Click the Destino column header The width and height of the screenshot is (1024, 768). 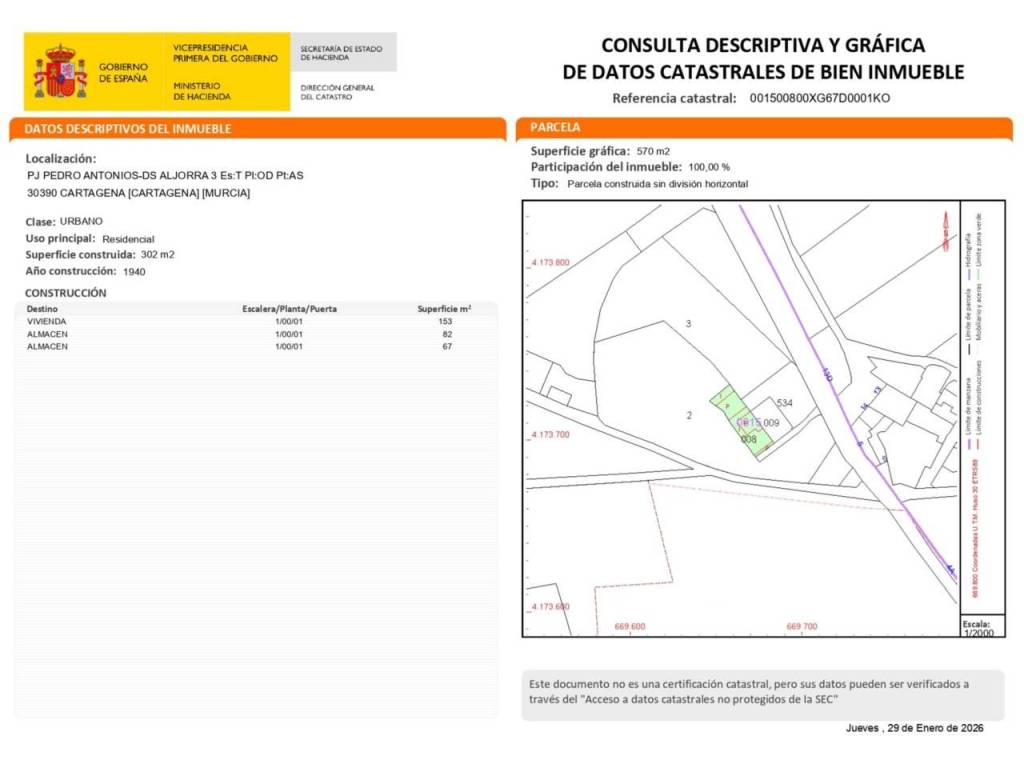coord(41,309)
